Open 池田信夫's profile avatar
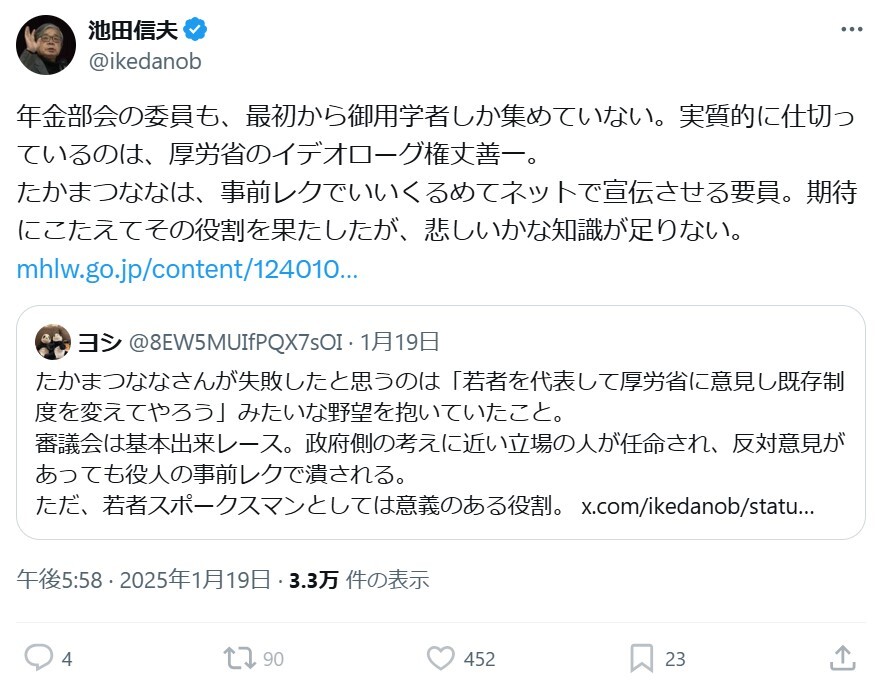 (46, 45)
